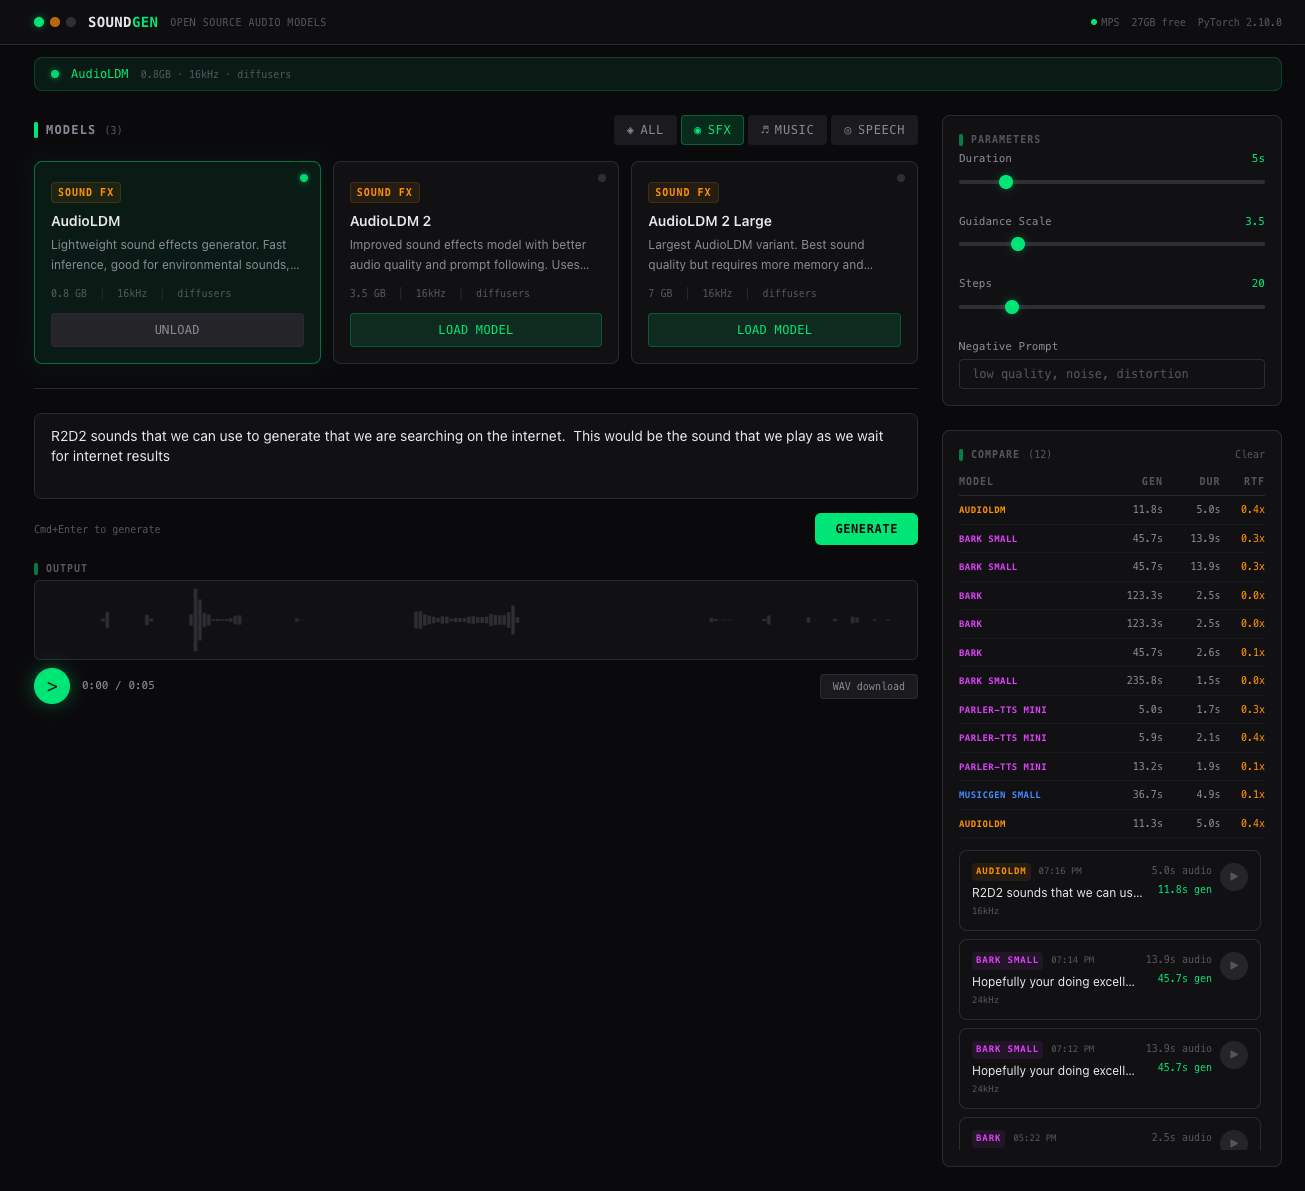Adjust the Duration slider handle
1305x1191 pixels.
(1006, 182)
